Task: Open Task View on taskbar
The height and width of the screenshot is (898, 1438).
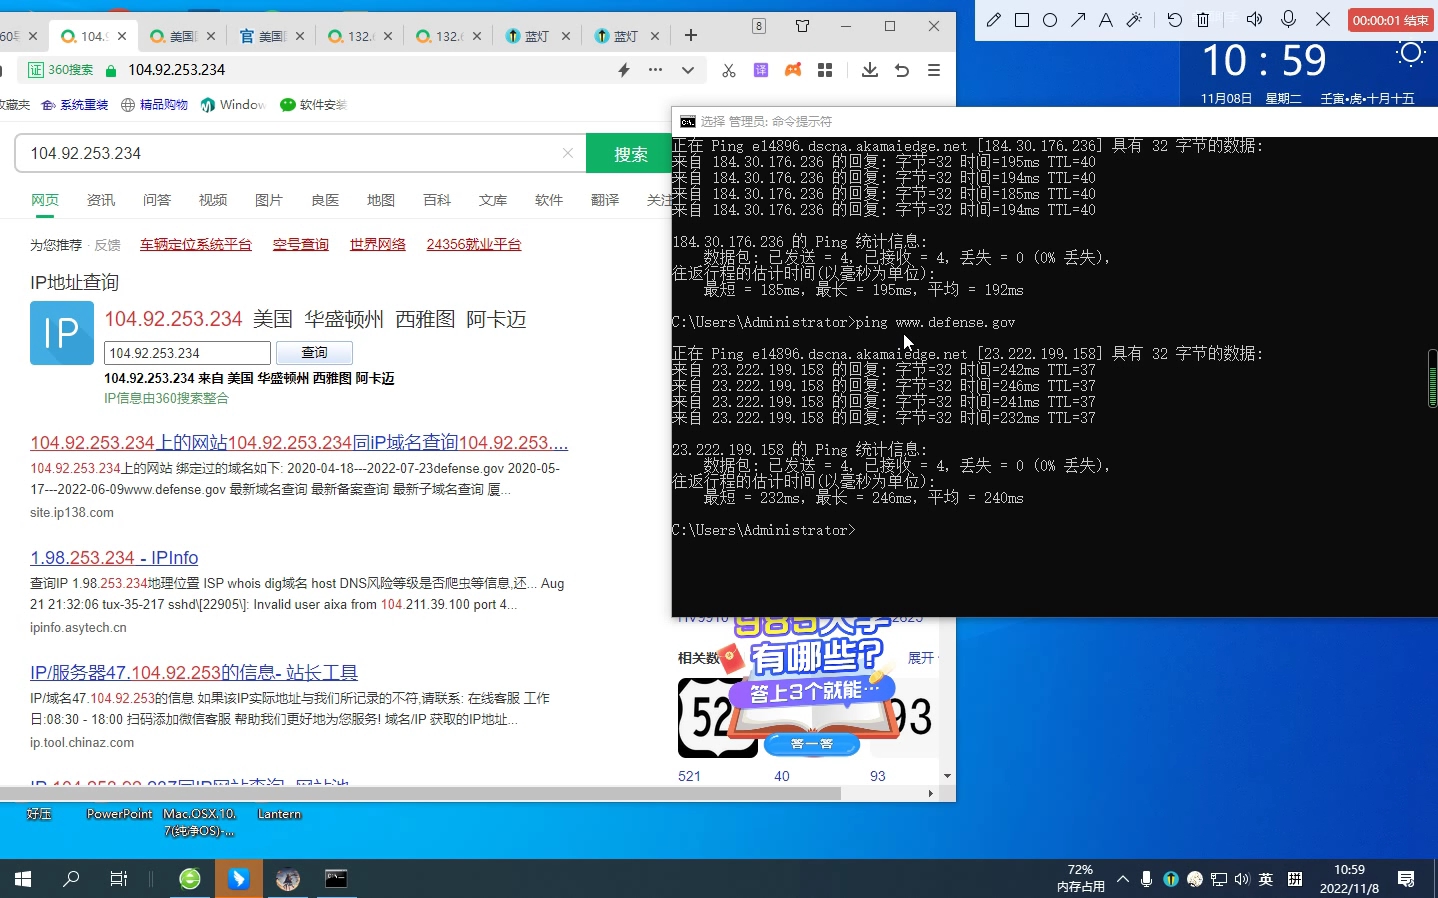Action: (x=118, y=879)
